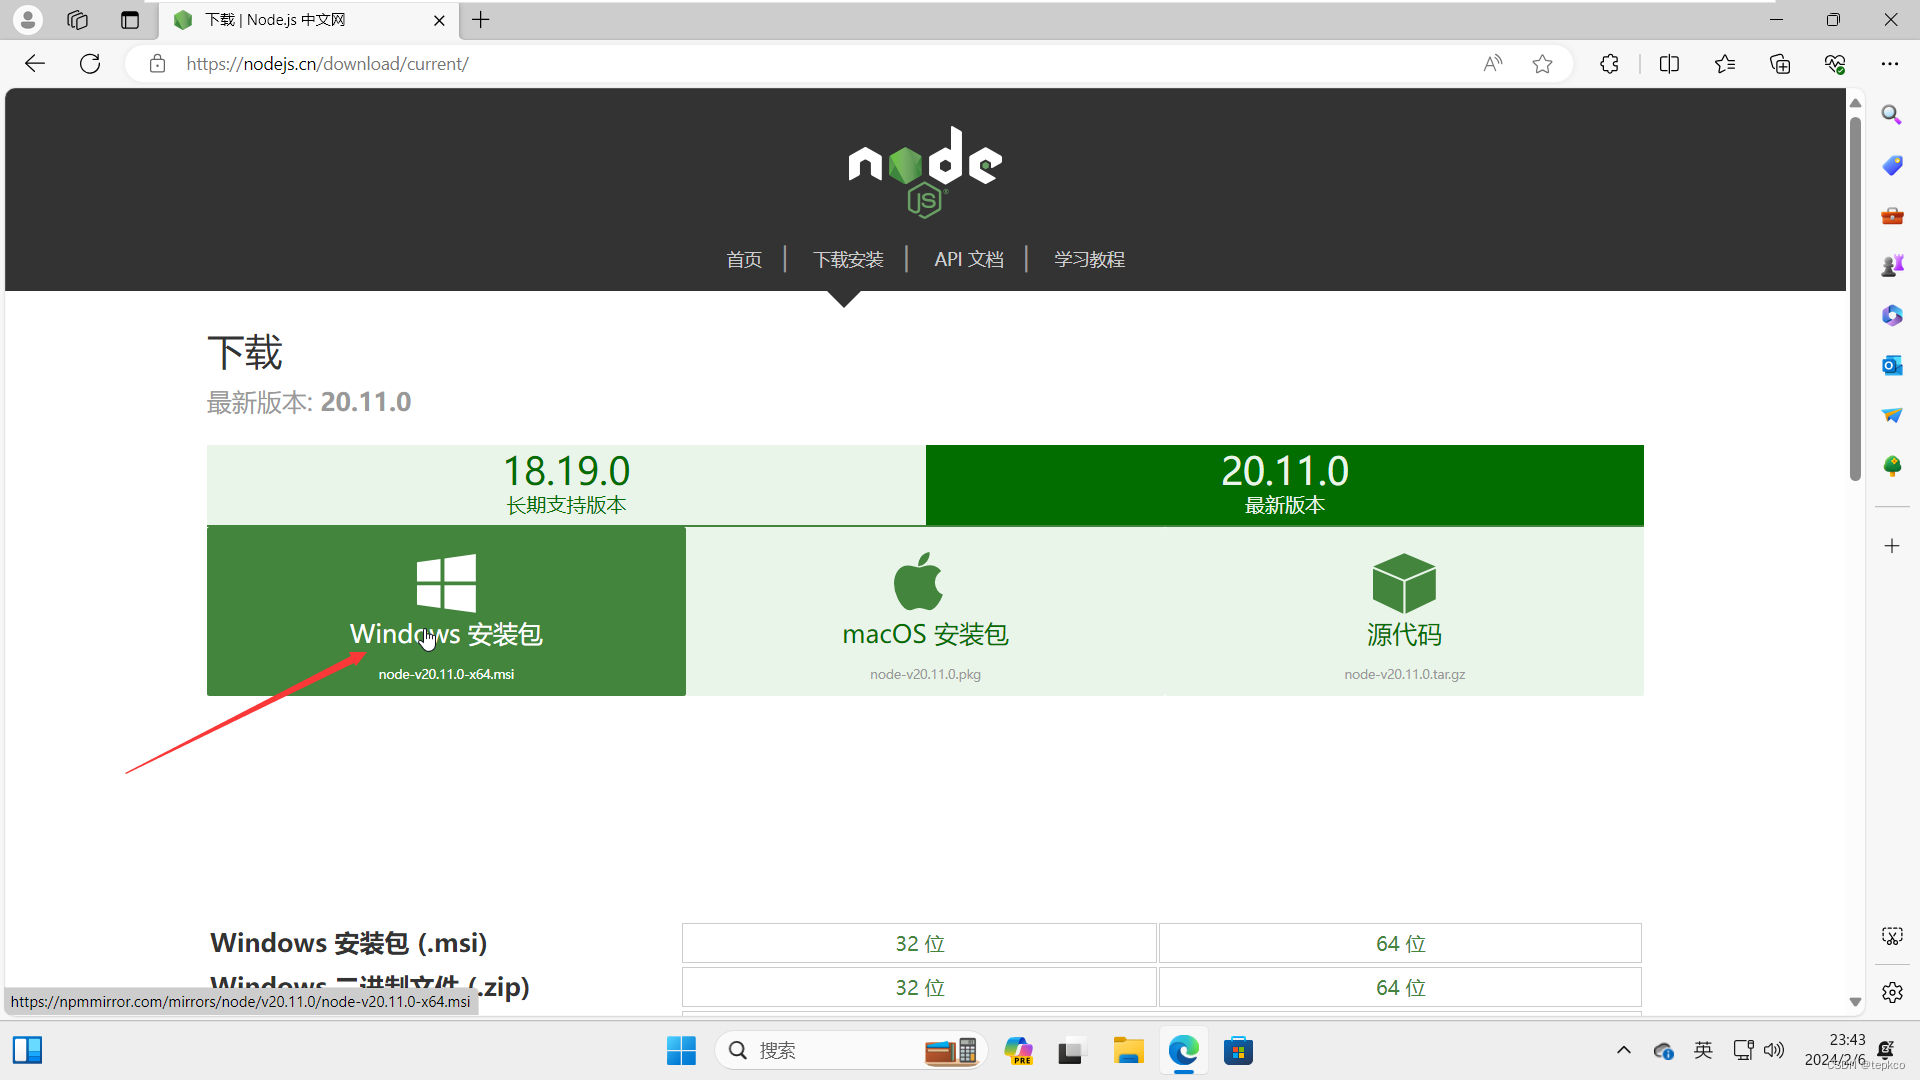Open the tab actions menu icon
Screen dimensions: 1920x1080
click(130, 19)
